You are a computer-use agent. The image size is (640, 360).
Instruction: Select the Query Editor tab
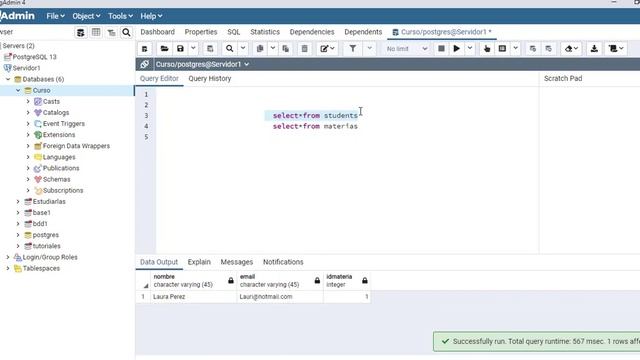pyautogui.click(x=159, y=78)
